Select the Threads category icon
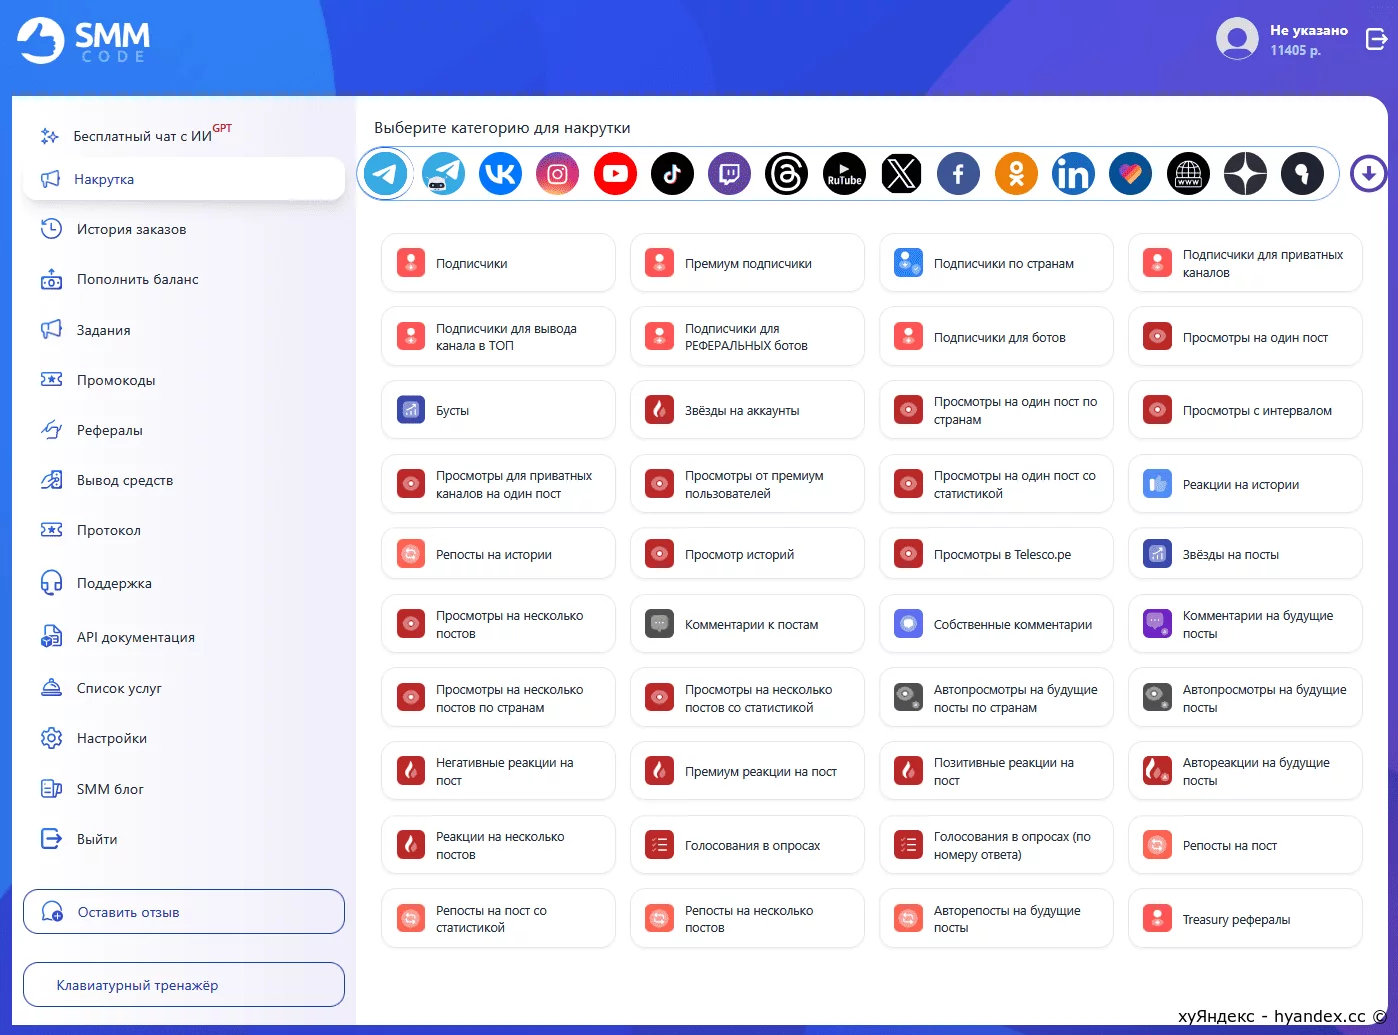Image resolution: width=1398 pixels, height=1035 pixels. pos(787,174)
